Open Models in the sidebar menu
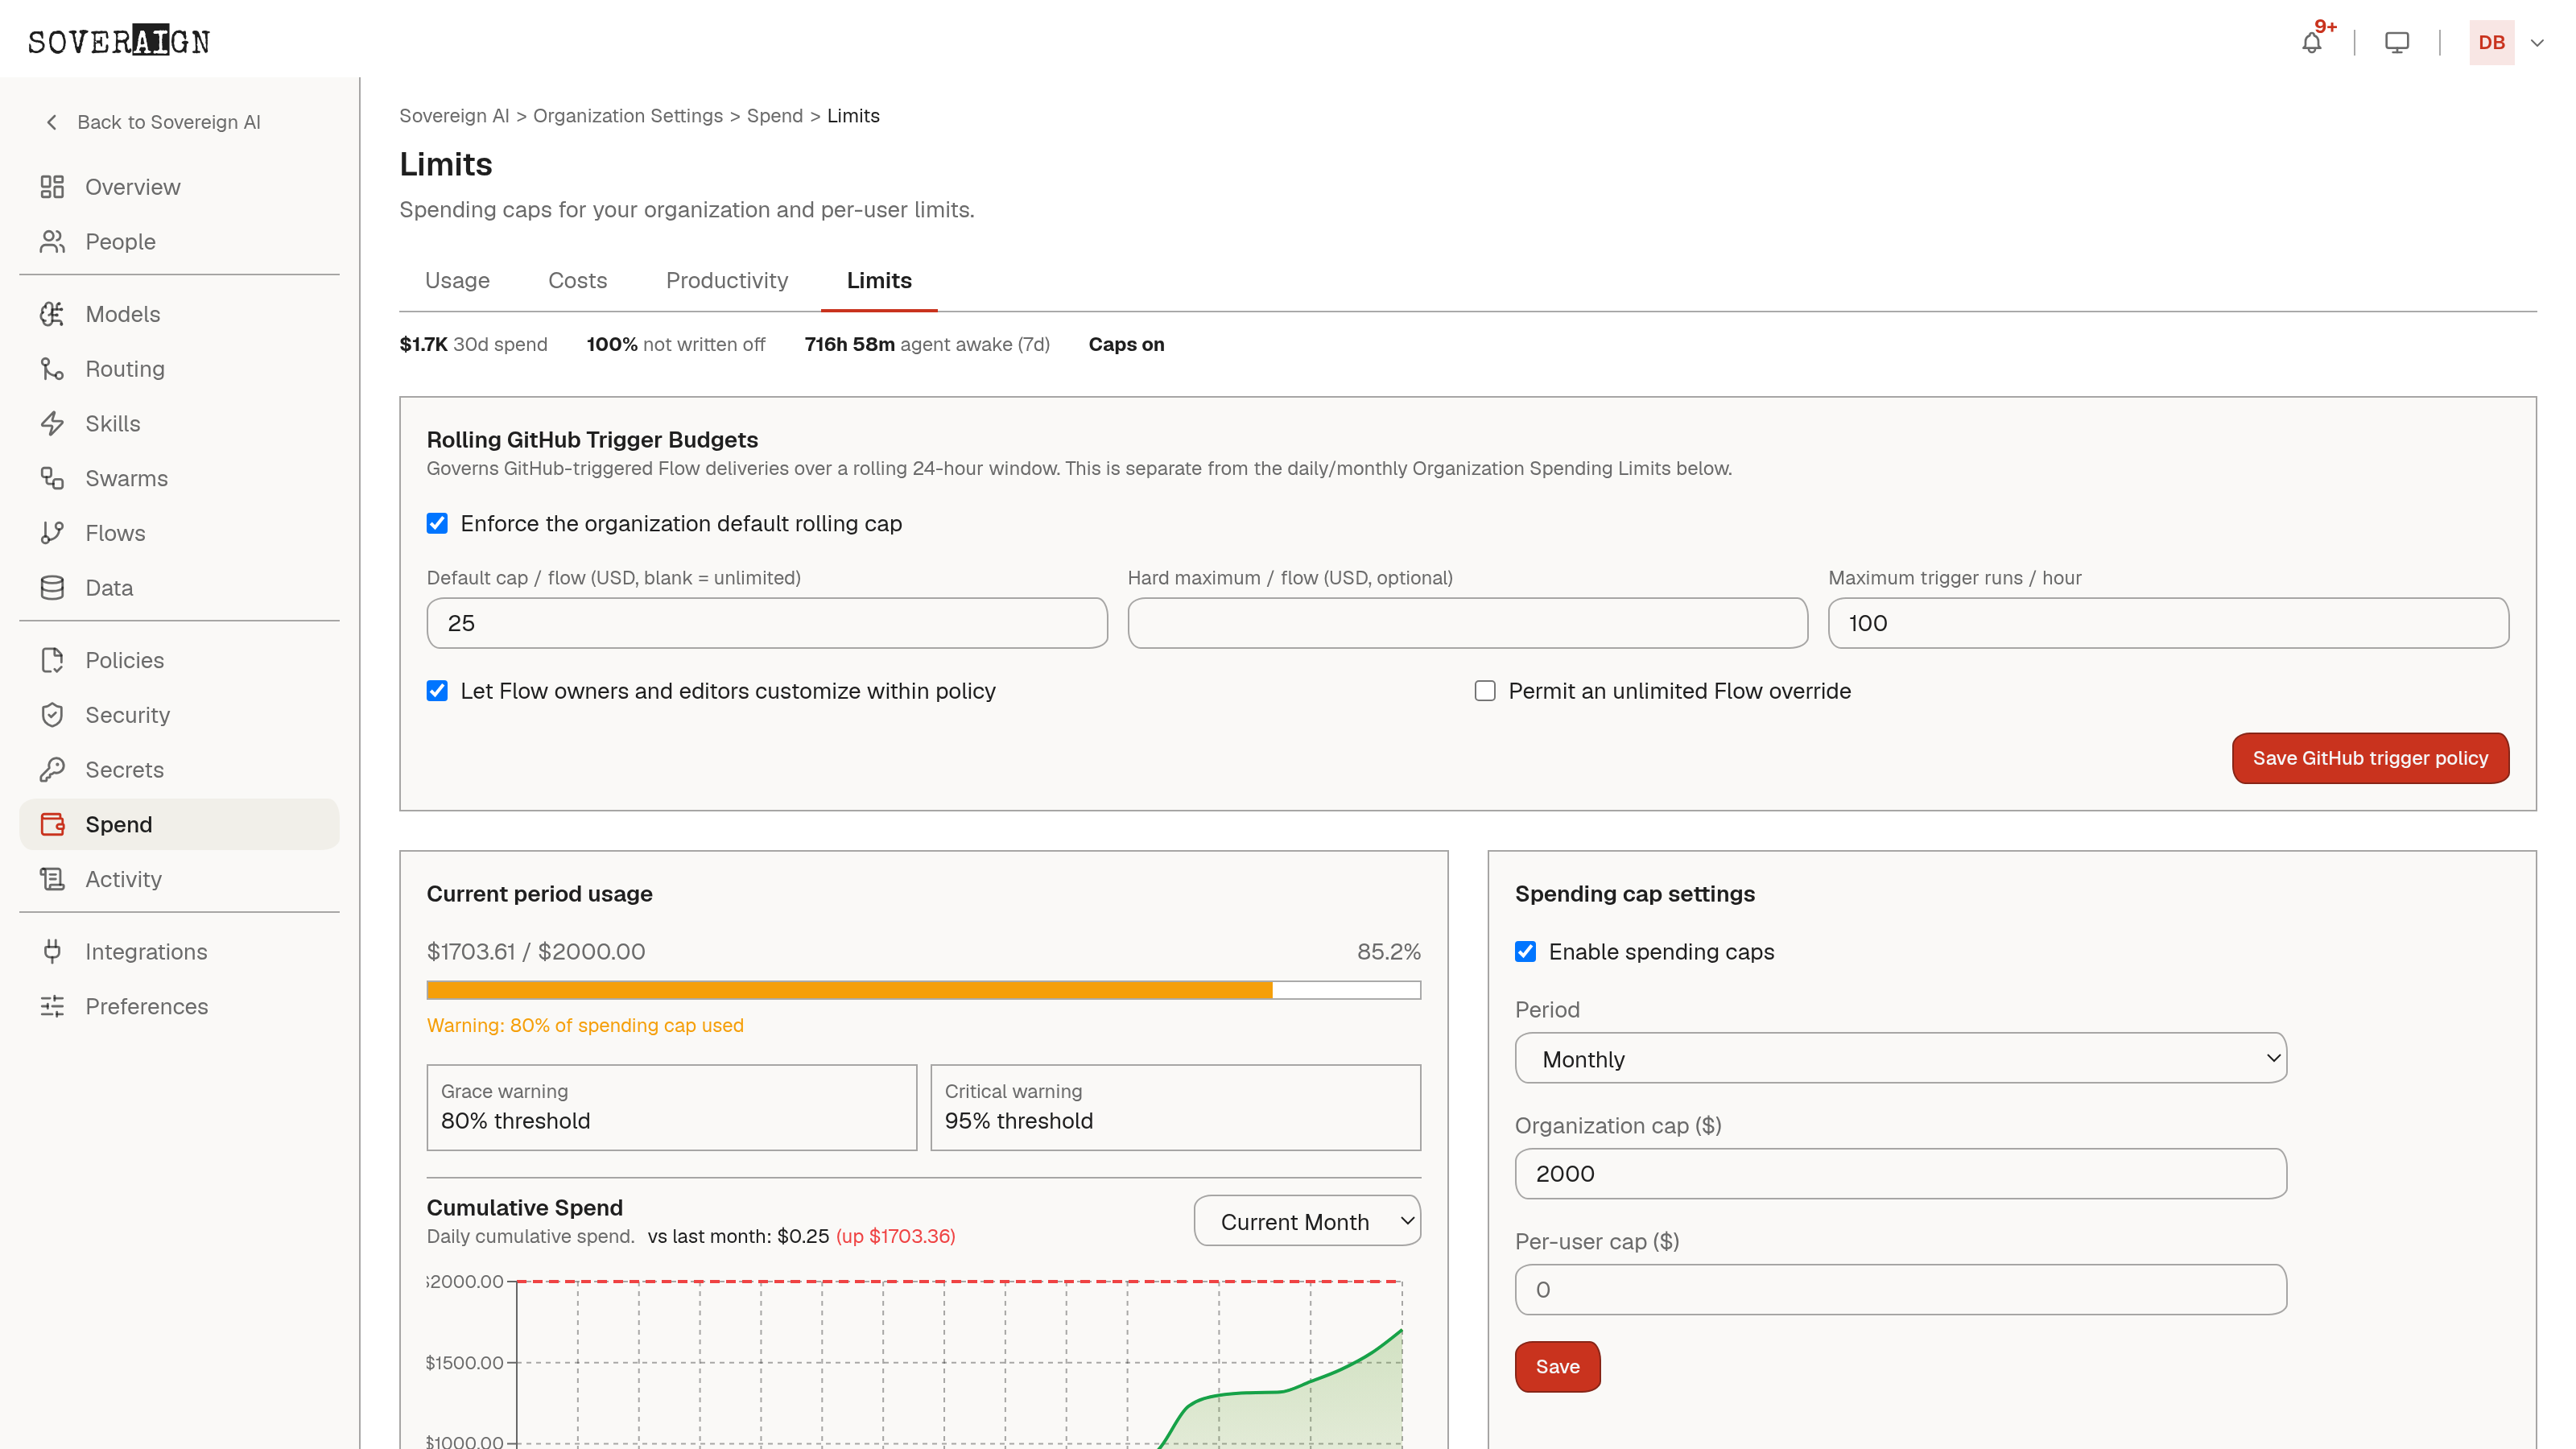 click(179, 314)
